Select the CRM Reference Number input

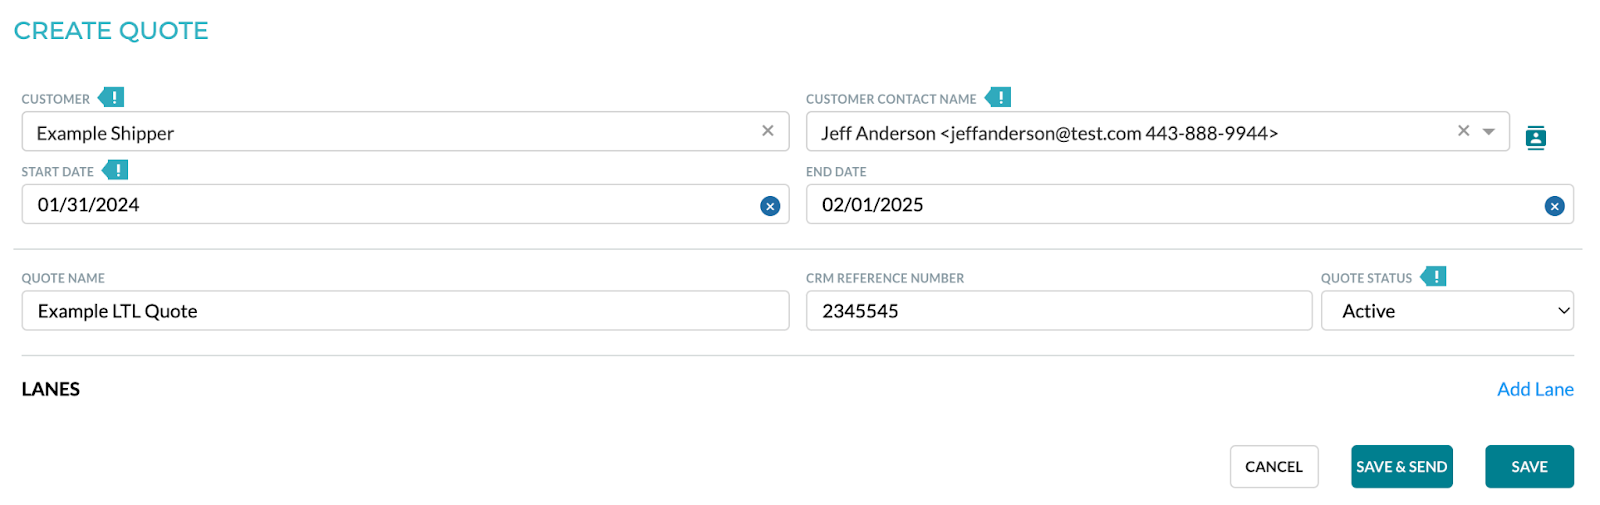coord(1058,311)
